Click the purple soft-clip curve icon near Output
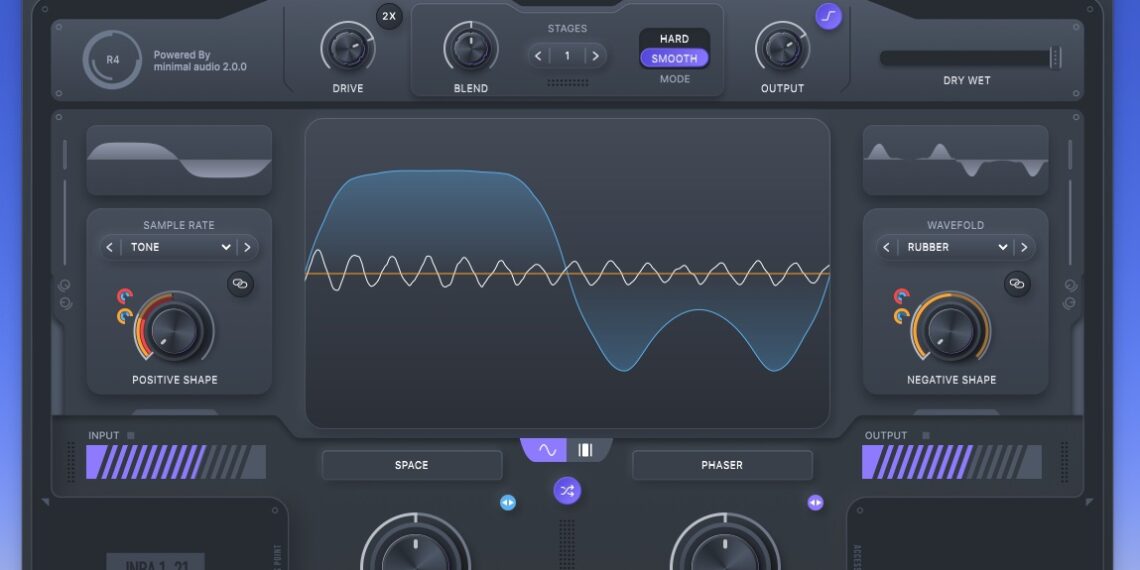The width and height of the screenshot is (1140, 570). point(828,16)
